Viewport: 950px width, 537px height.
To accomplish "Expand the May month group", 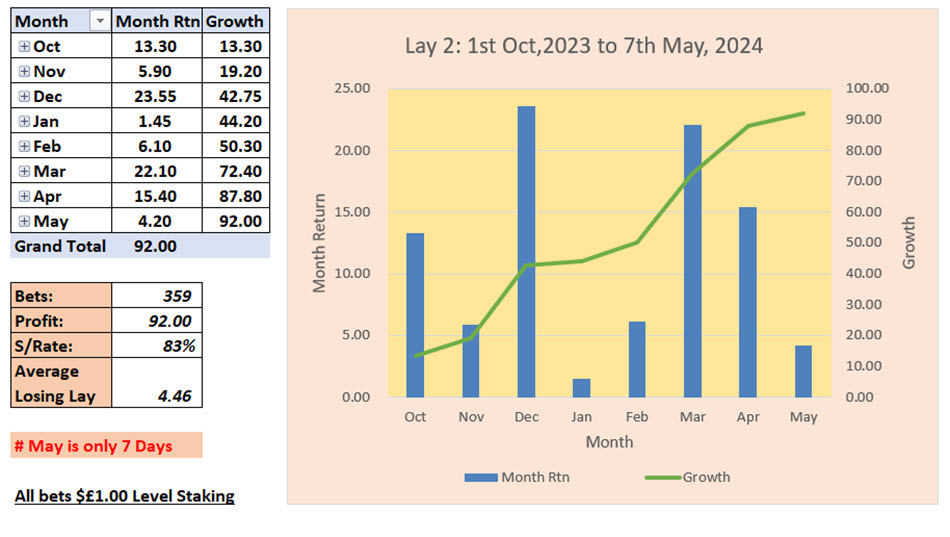I will coord(24,221).
